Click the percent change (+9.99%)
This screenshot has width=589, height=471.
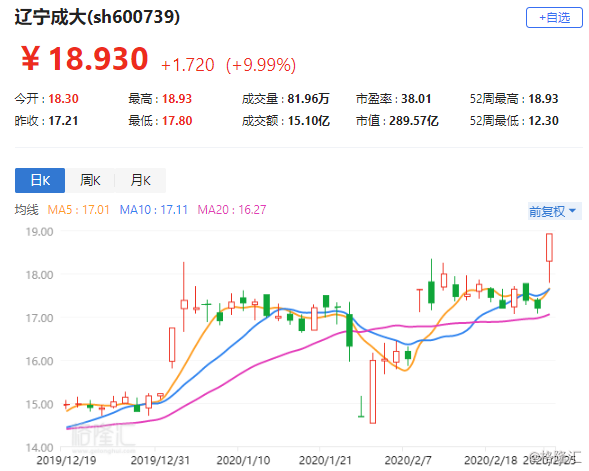(261, 65)
